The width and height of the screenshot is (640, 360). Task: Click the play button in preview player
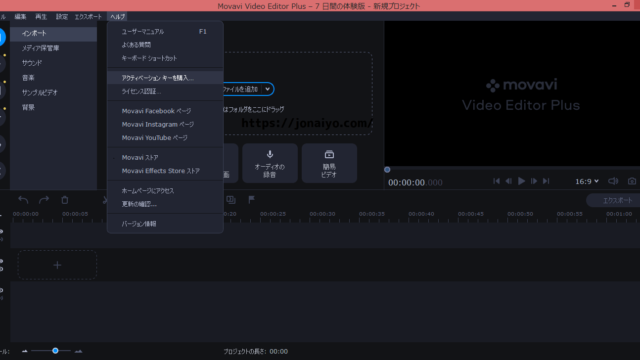(521, 181)
